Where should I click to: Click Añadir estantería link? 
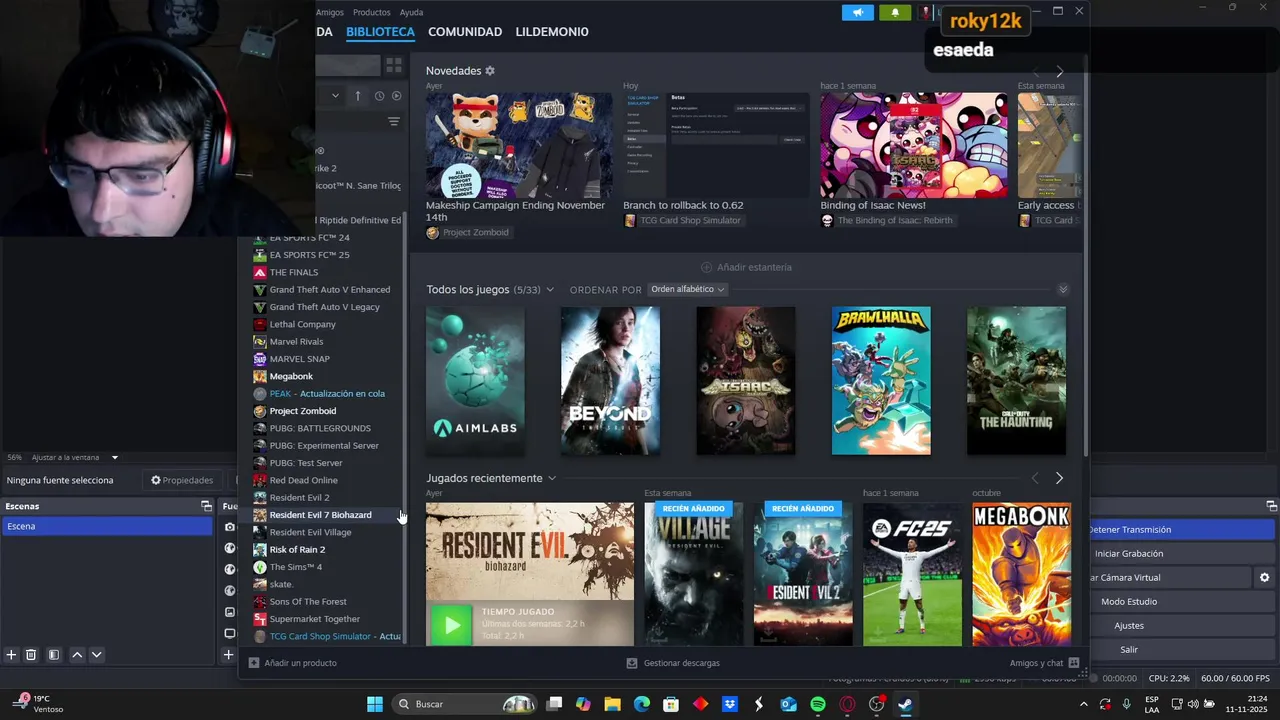point(746,267)
